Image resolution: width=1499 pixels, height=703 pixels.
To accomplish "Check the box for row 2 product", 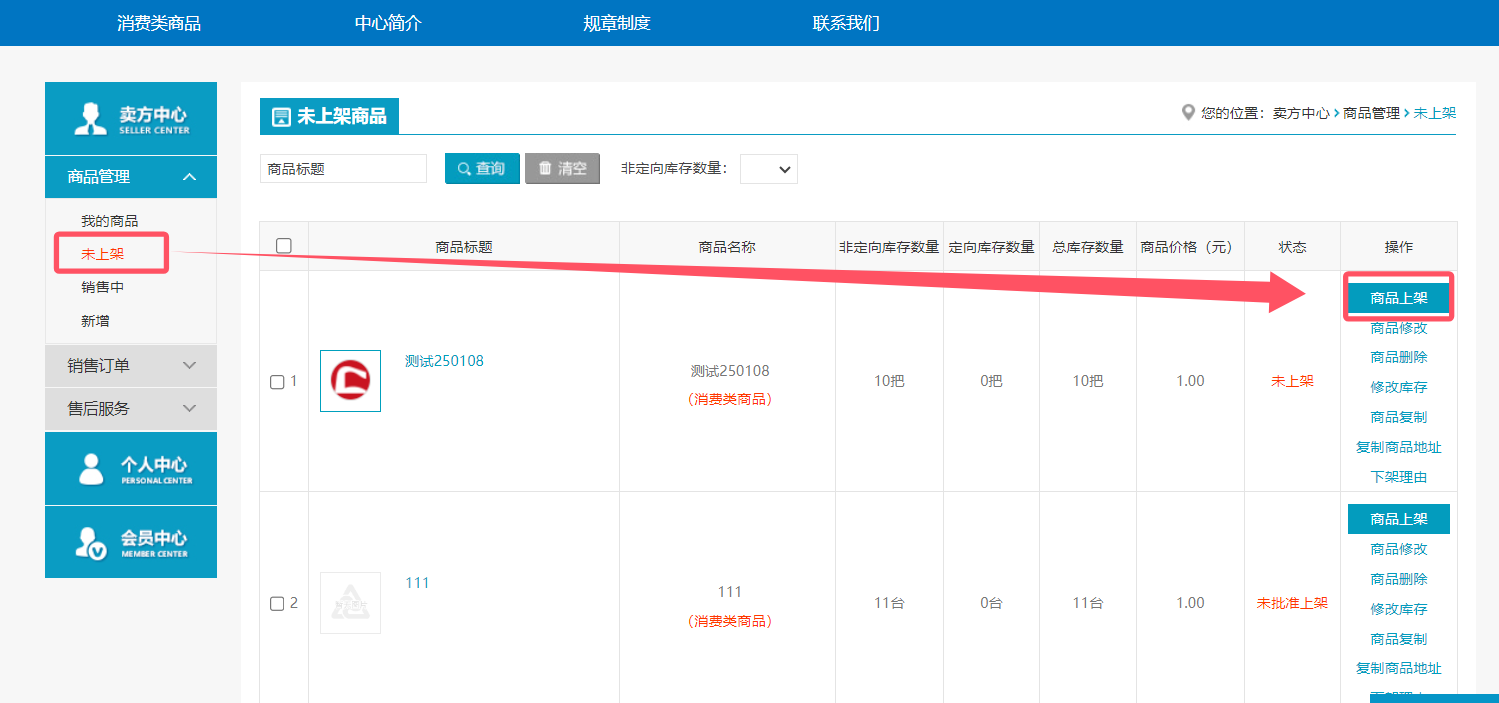I will tap(278, 604).
